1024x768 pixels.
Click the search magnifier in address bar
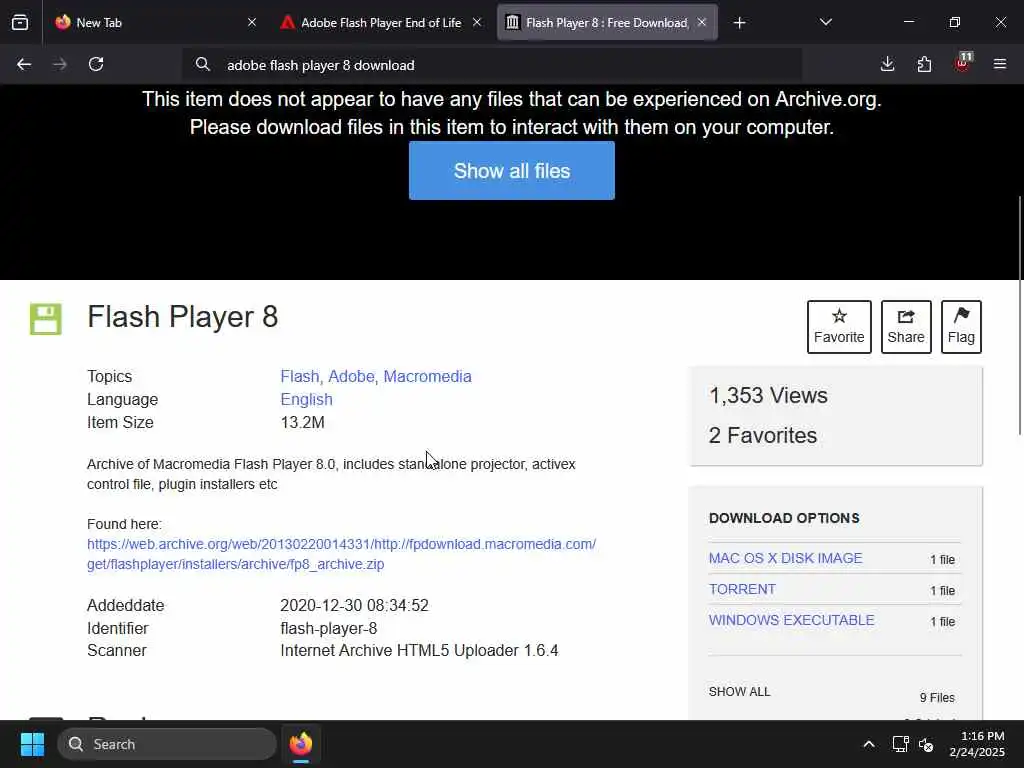(x=202, y=65)
